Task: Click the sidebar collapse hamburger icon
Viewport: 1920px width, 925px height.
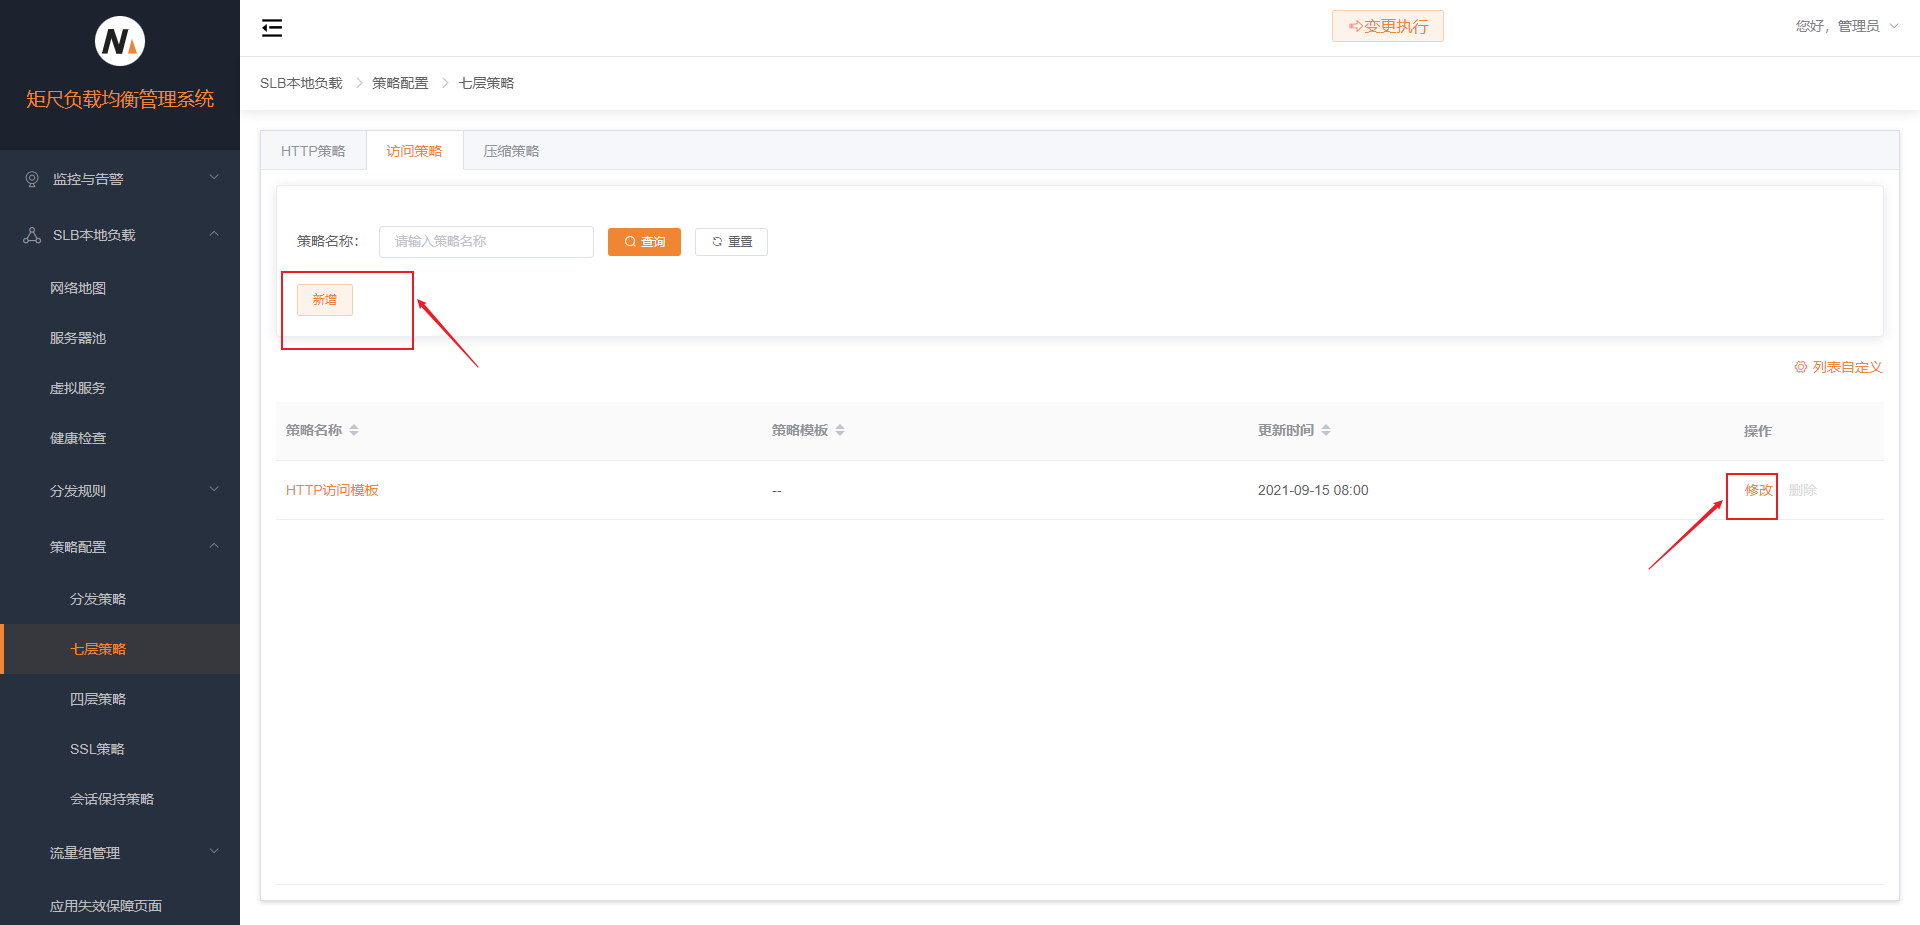Action: (272, 28)
